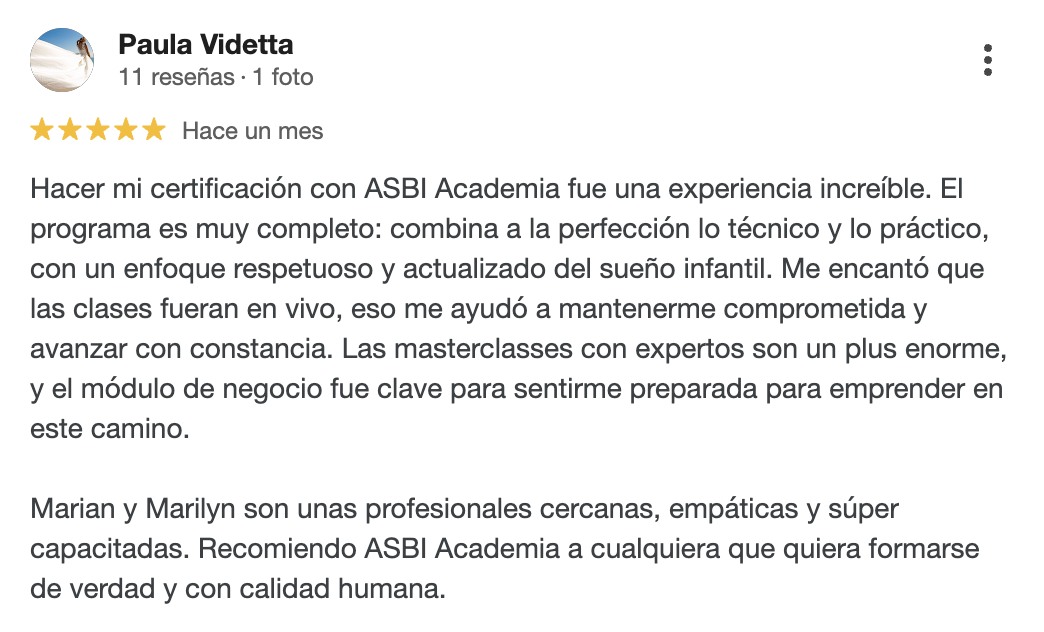Select the fourth rating star
Image resolution: width=1044 pixels, height=632 pixels.
pos(125,130)
